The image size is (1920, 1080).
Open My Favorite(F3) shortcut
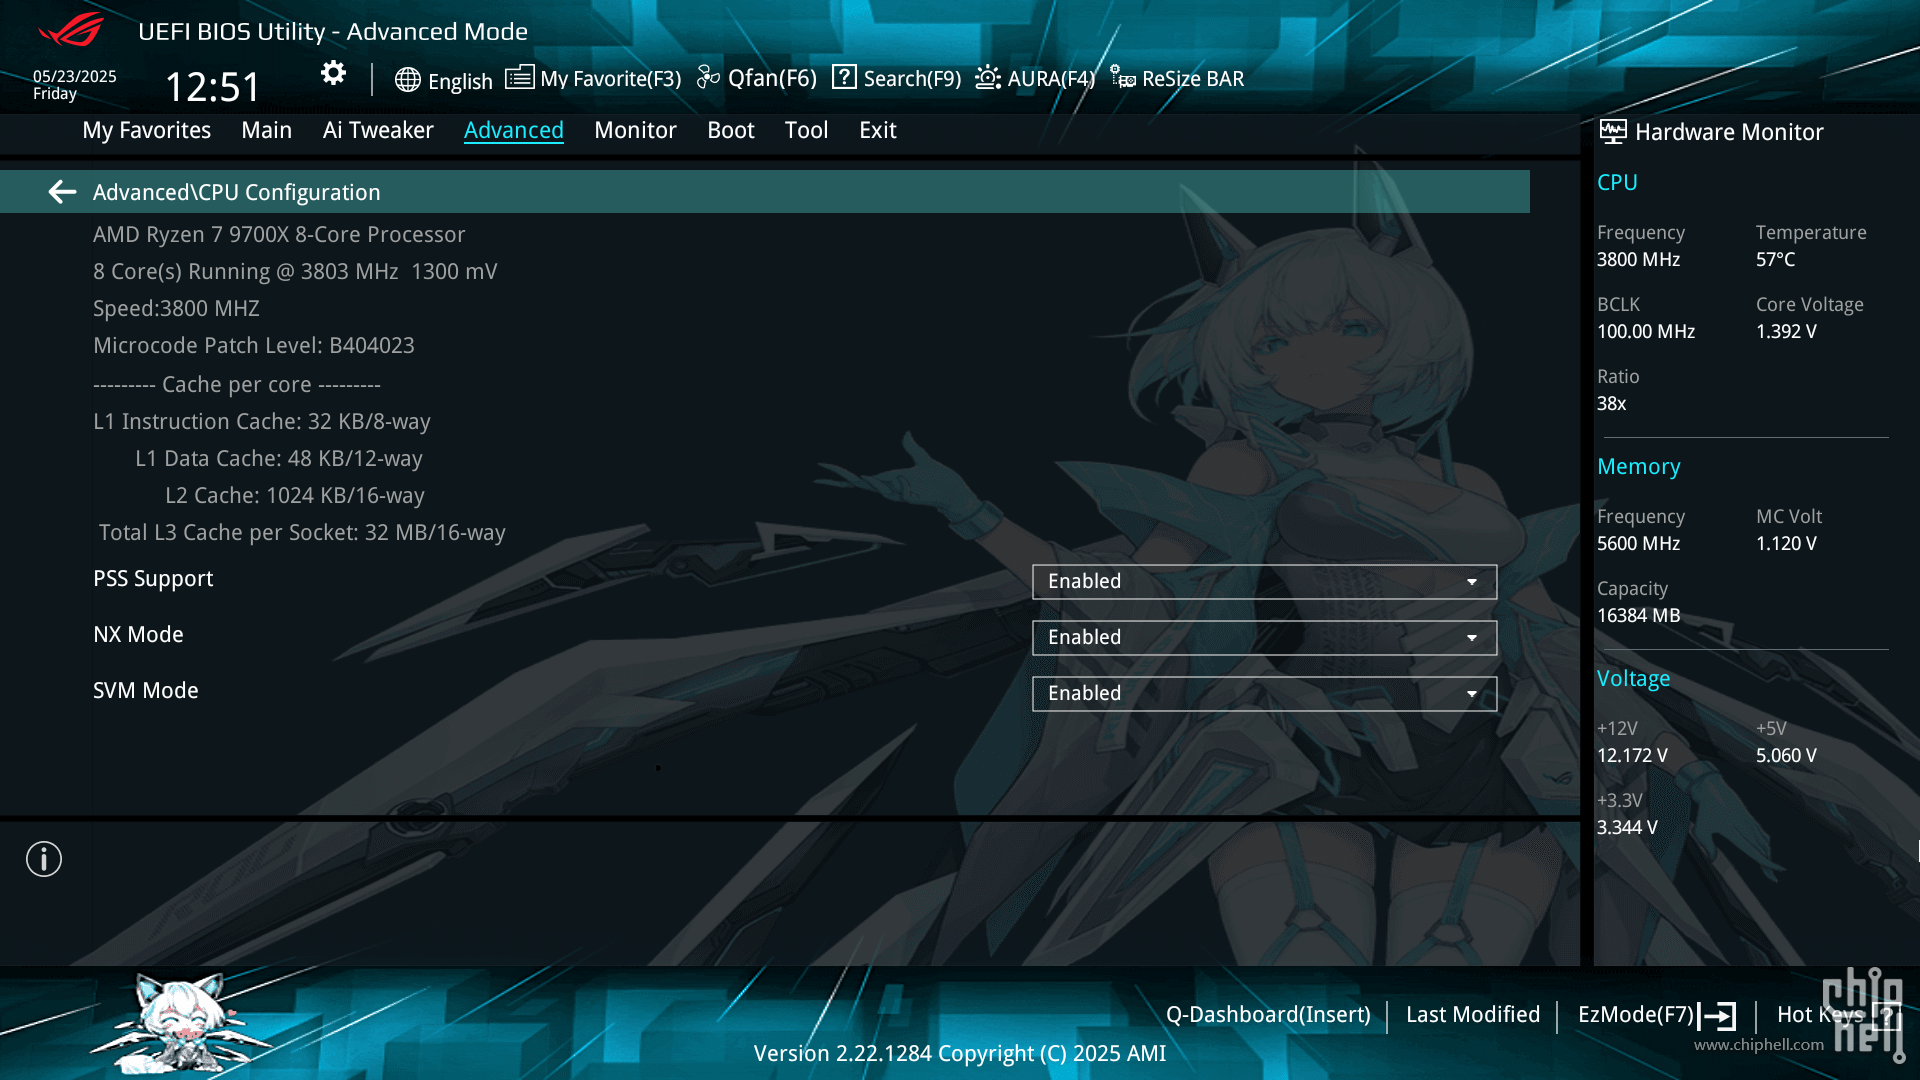point(610,79)
